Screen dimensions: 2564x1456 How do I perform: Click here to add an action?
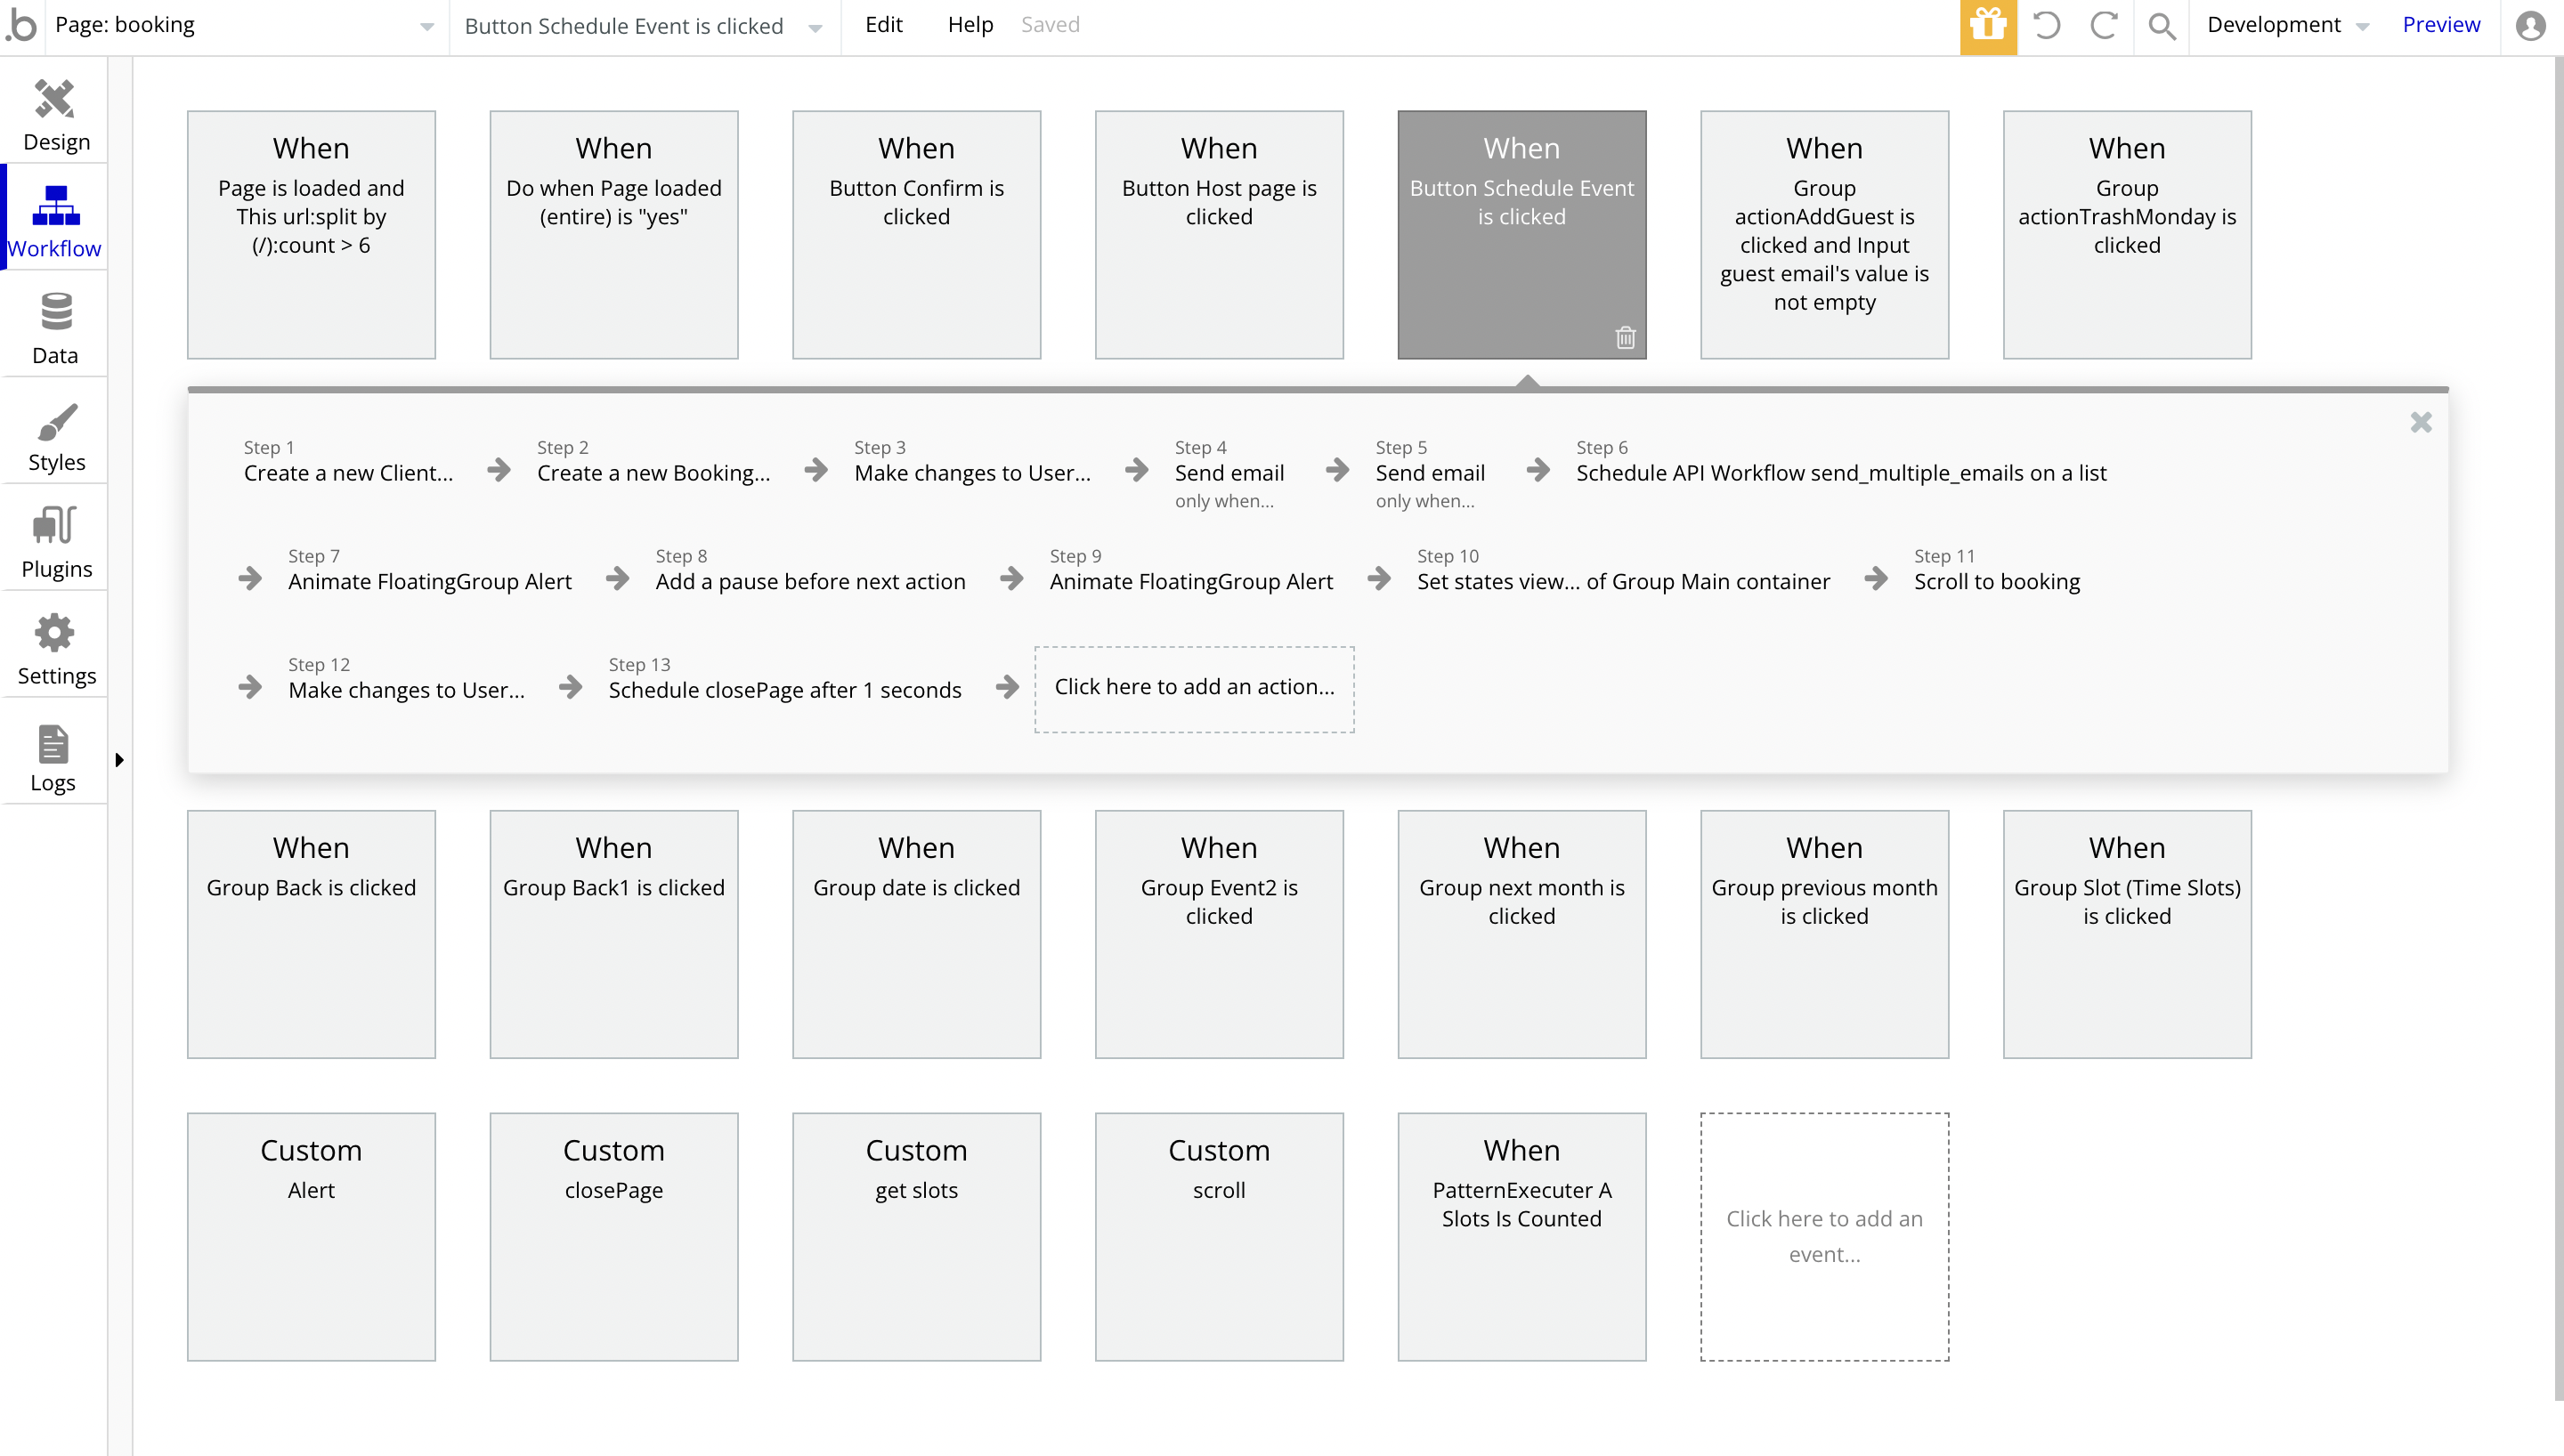click(x=1194, y=688)
